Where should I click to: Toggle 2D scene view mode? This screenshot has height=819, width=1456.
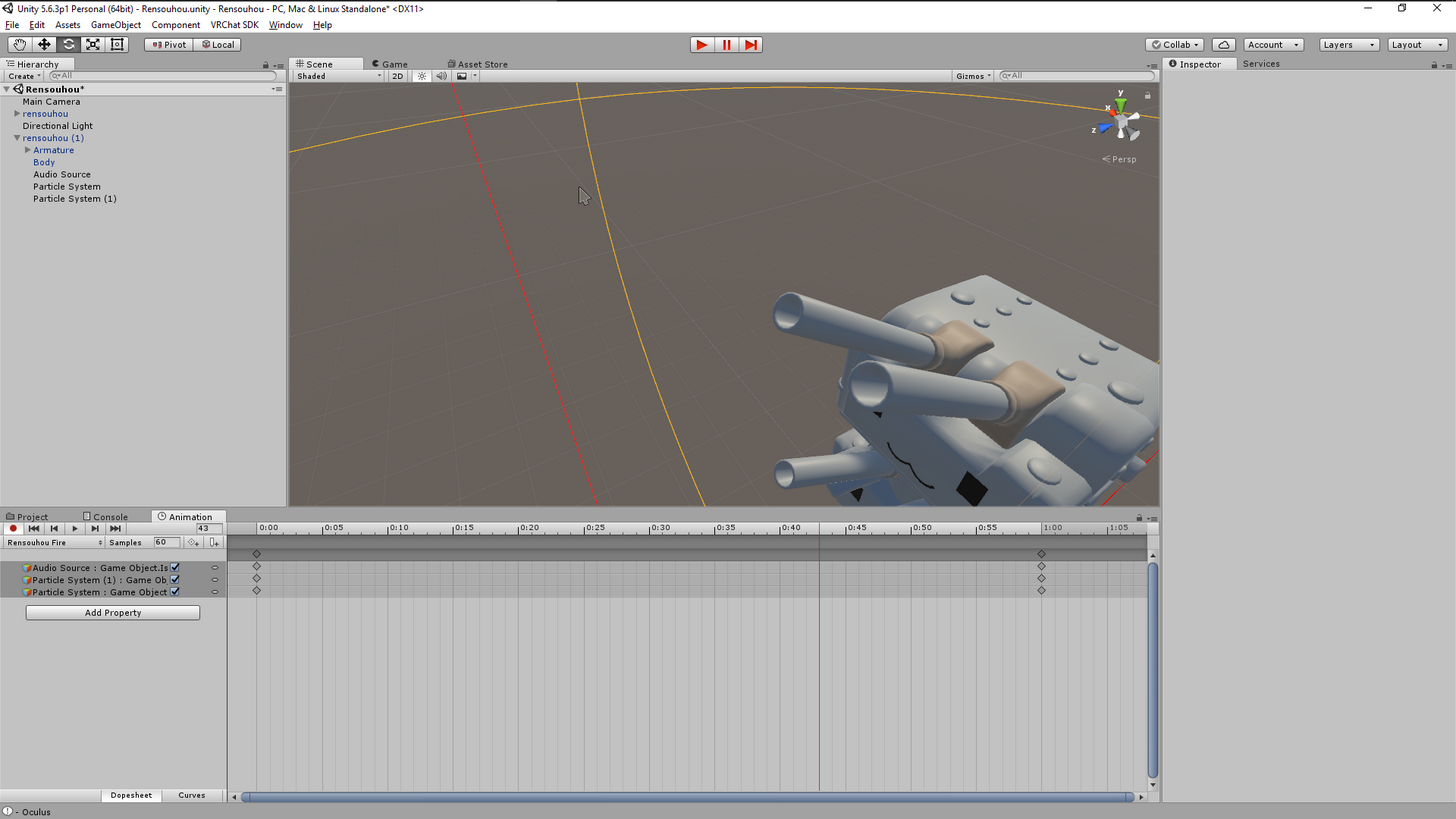tap(398, 76)
